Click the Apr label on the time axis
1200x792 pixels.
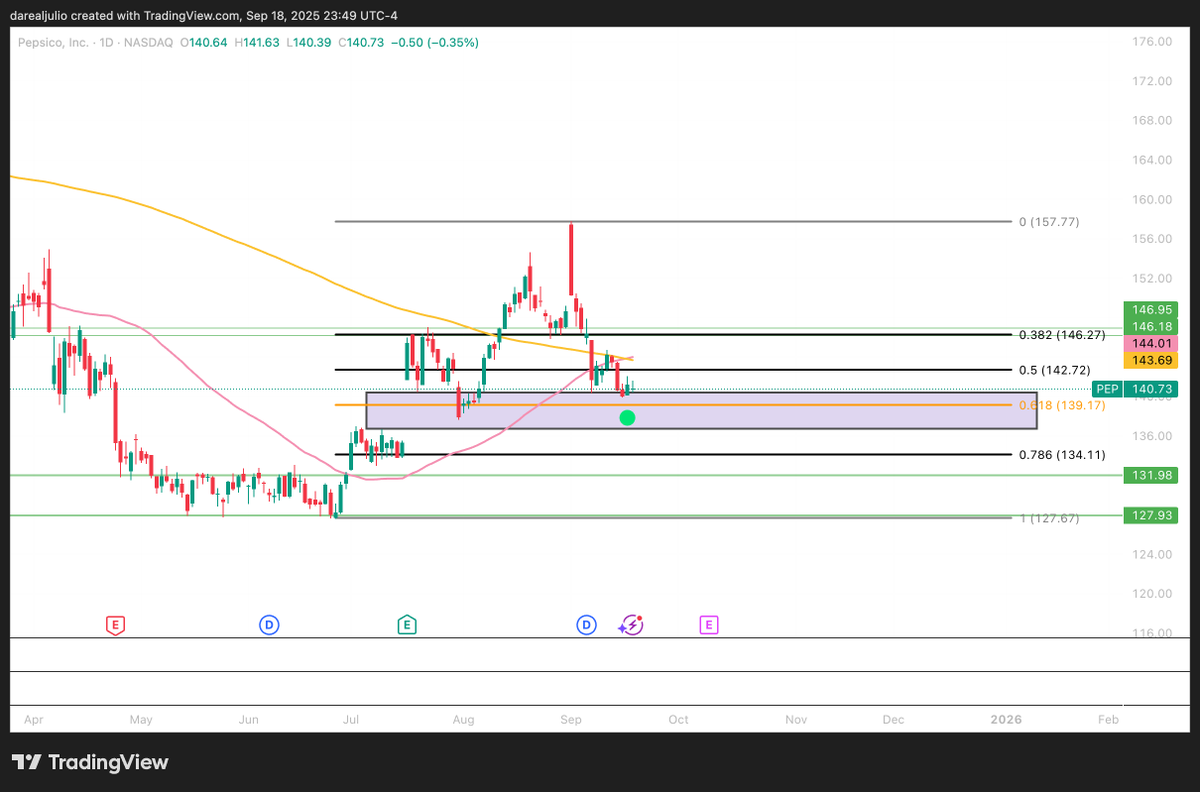click(x=33, y=719)
